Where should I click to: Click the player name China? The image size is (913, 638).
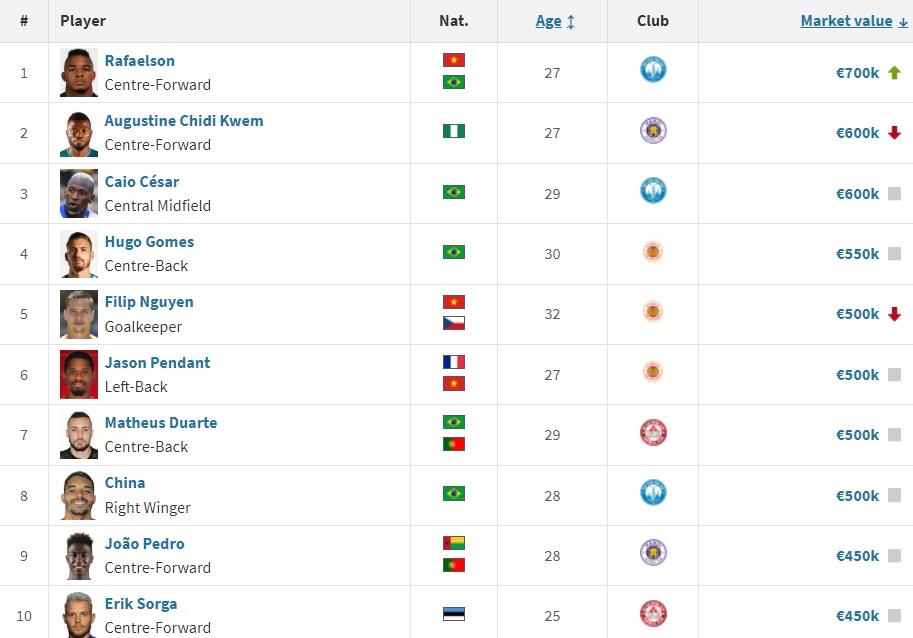pos(125,483)
